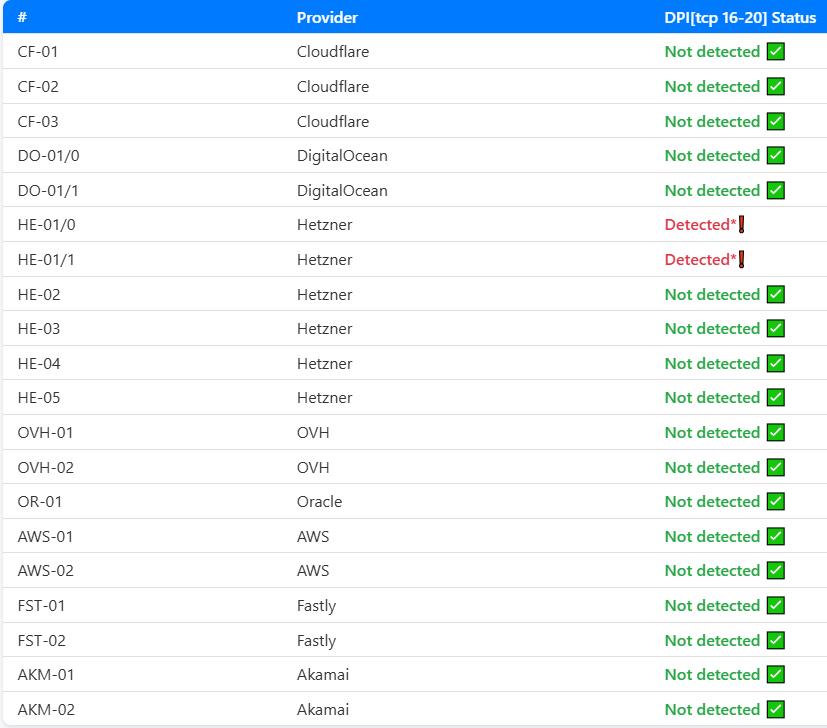Click the 'DPI[tcp 16-20] Status' column header
Image resolution: width=827 pixels, height=728 pixels.
click(740, 17)
